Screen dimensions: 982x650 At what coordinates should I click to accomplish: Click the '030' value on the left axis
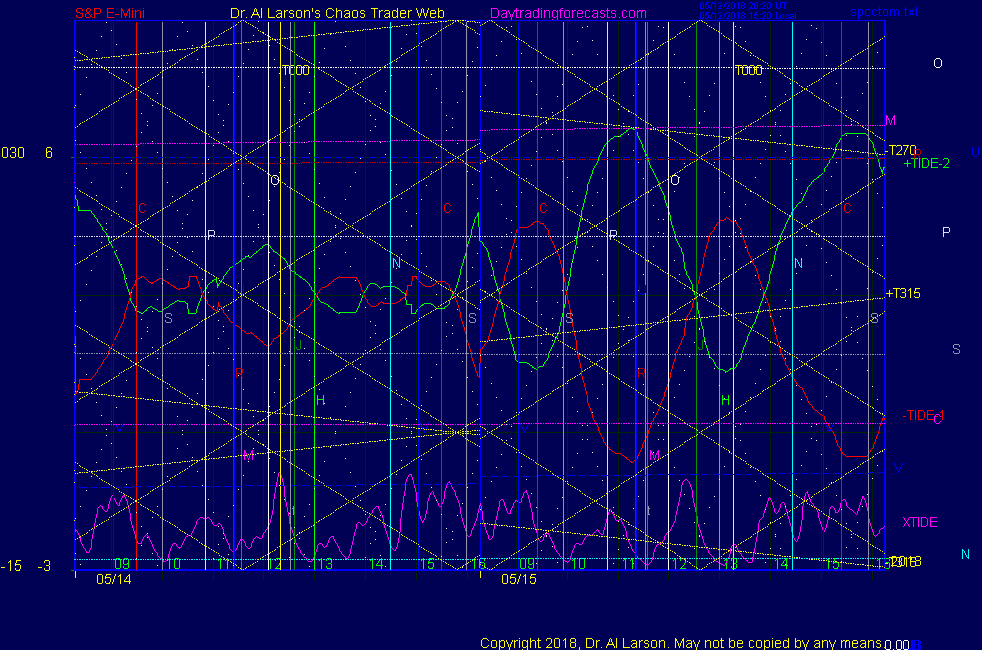point(13,153)
